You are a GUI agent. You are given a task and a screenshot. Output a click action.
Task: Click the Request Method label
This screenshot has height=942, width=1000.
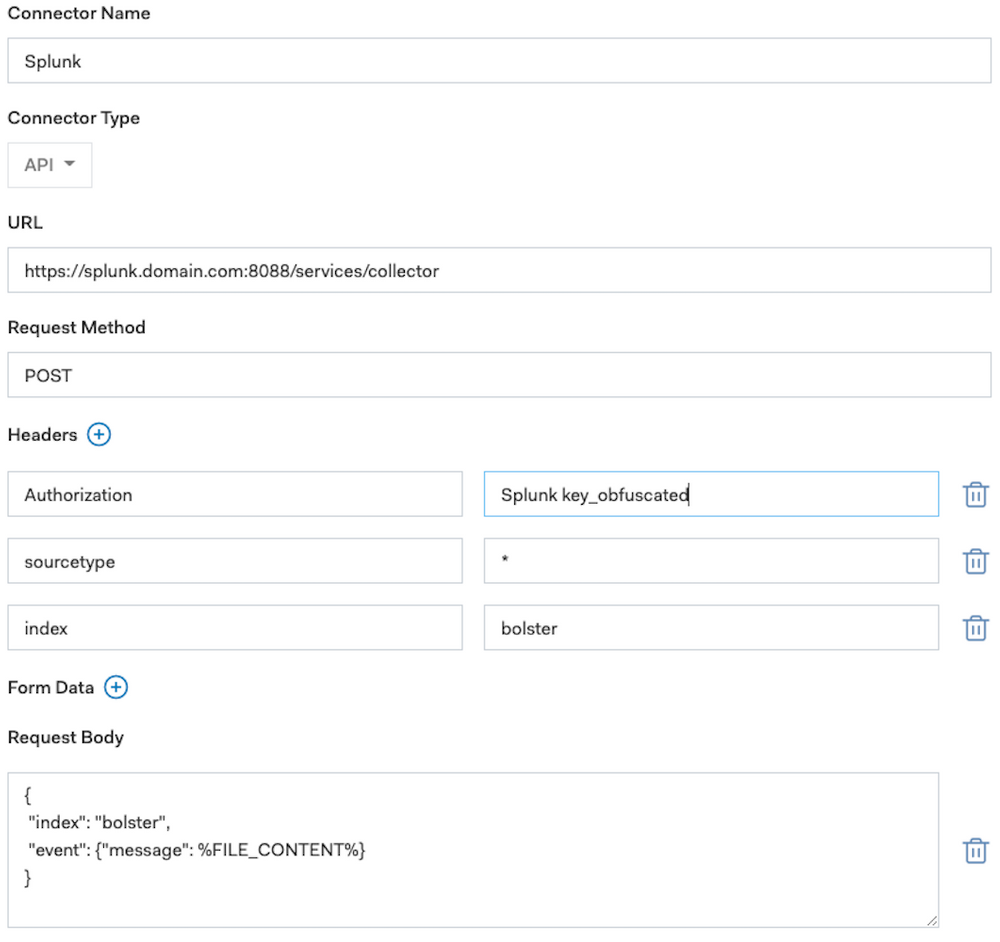77,327
